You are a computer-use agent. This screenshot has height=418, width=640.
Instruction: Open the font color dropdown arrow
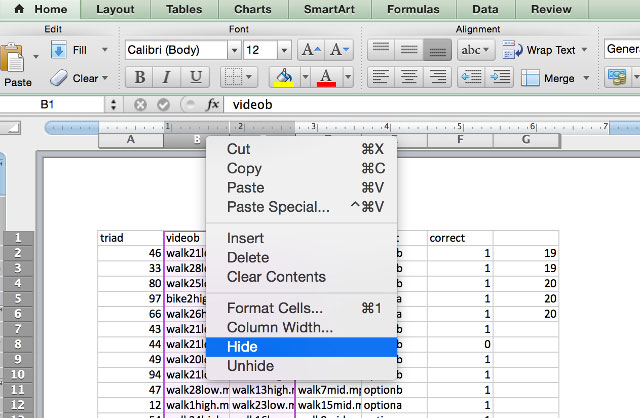(348, 77)
